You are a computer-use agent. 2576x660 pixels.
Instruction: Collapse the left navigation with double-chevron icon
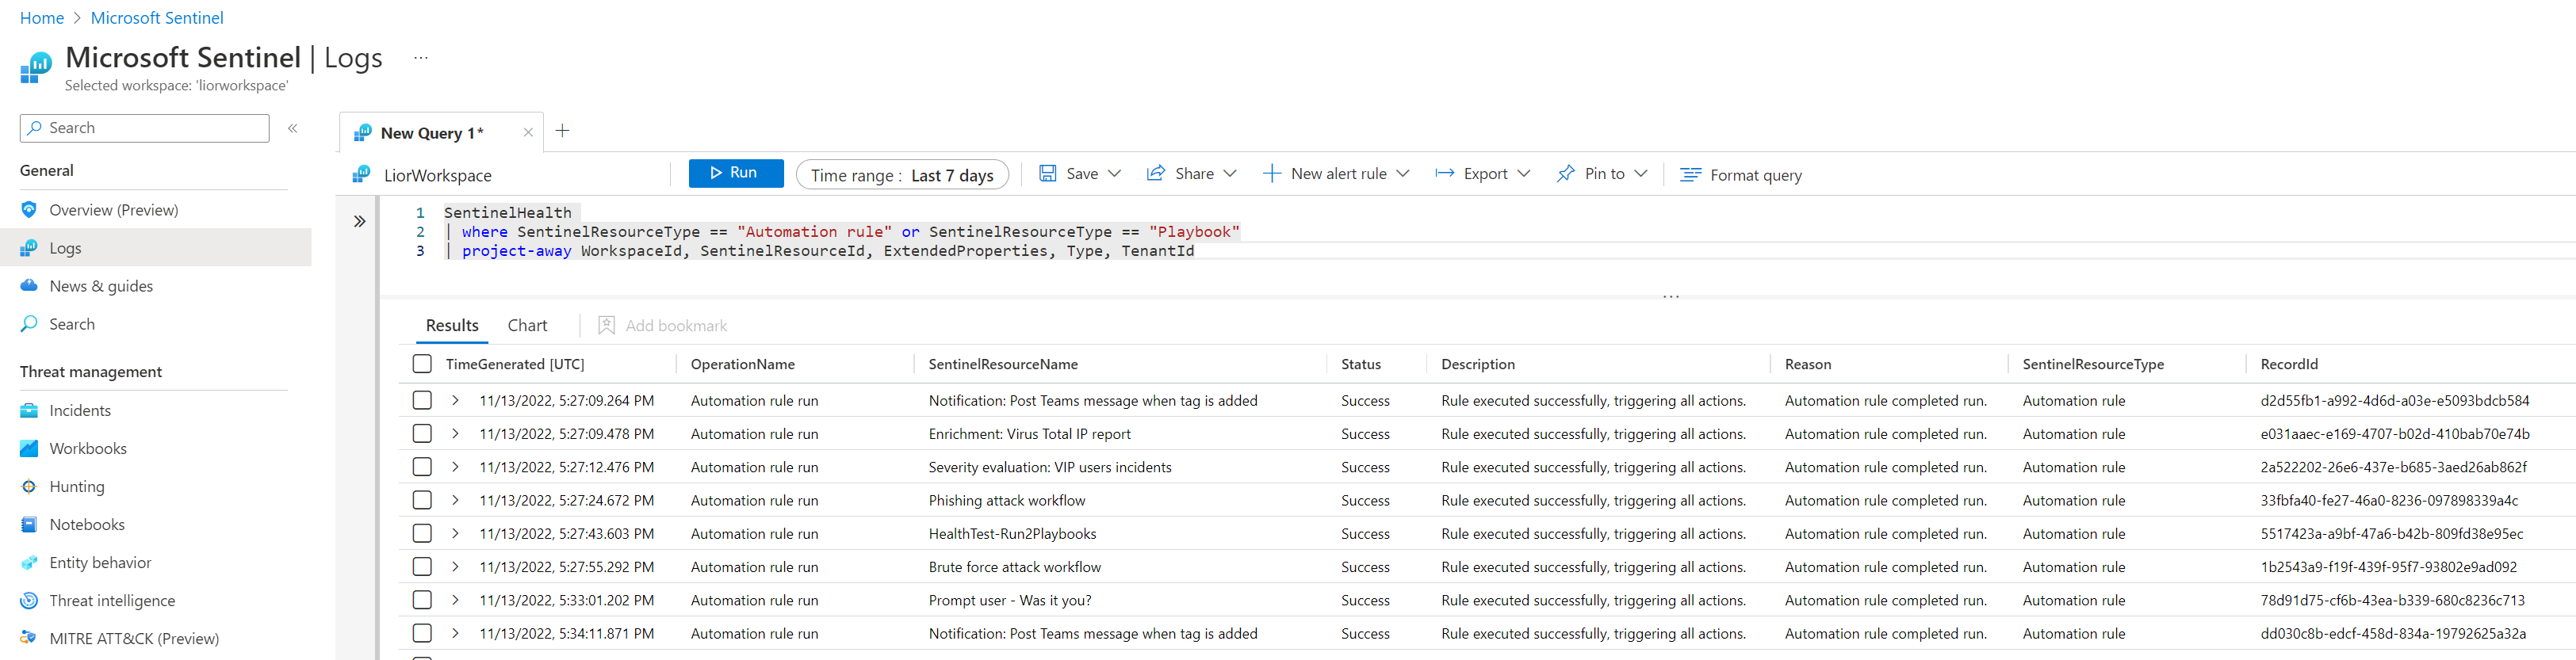click(293, 128)
